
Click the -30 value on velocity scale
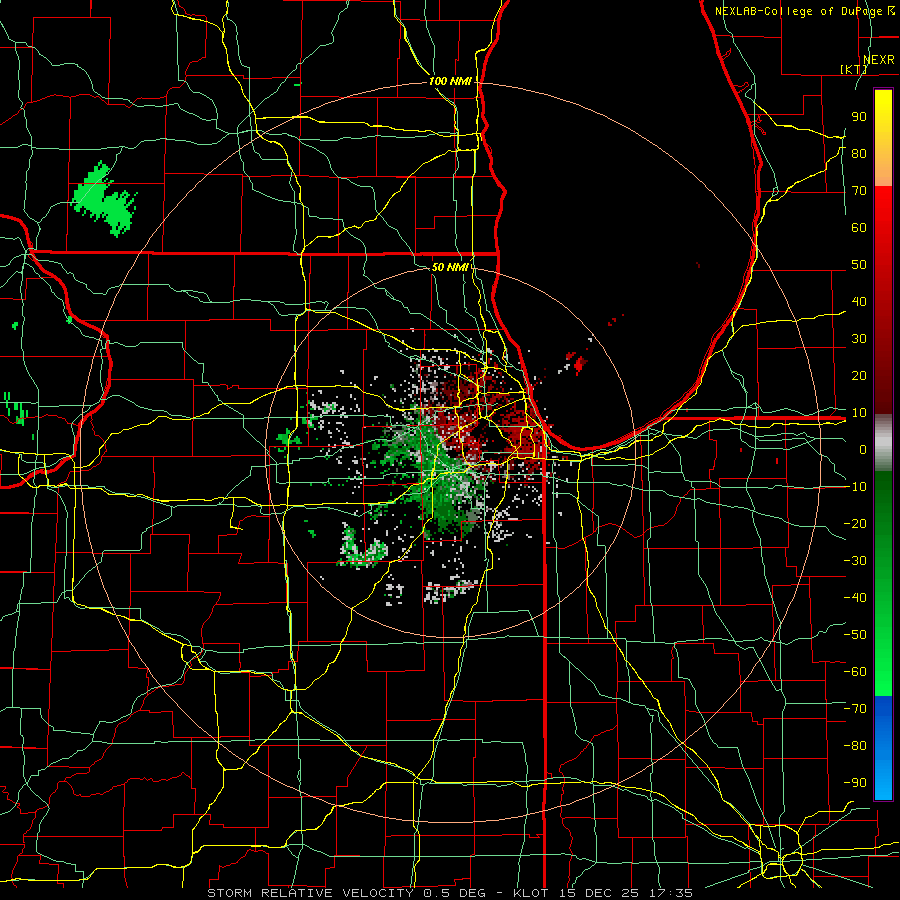pyautogui.click(x=855, y=561)
